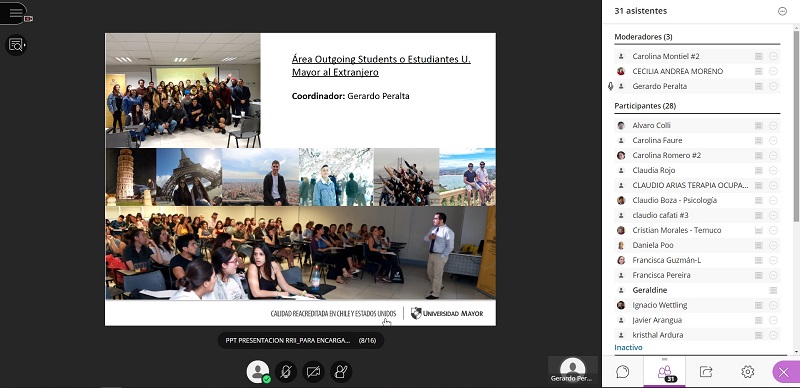The height and width of the screenshot is (388, 800).
Task: Open the share content tab icon
Action: click(x=706, y=372)
